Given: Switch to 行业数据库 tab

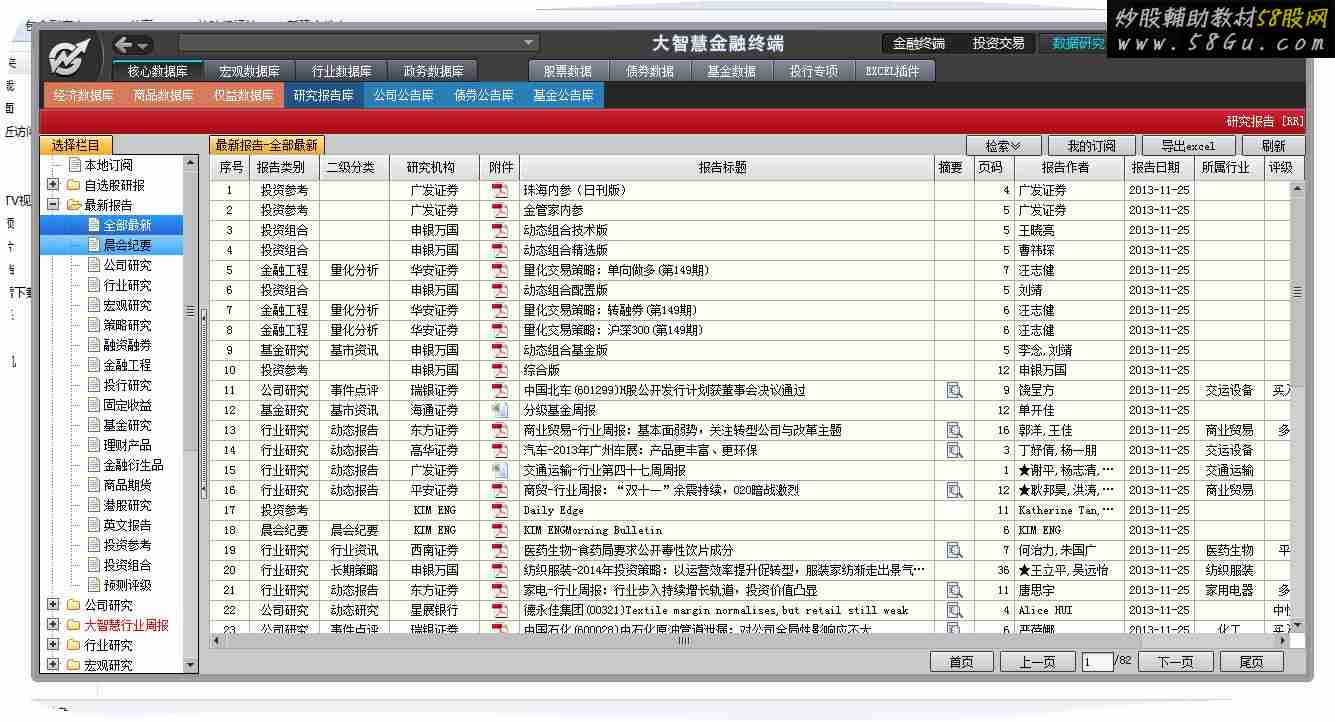Looking at the screenshot, I should coord(341,71).
